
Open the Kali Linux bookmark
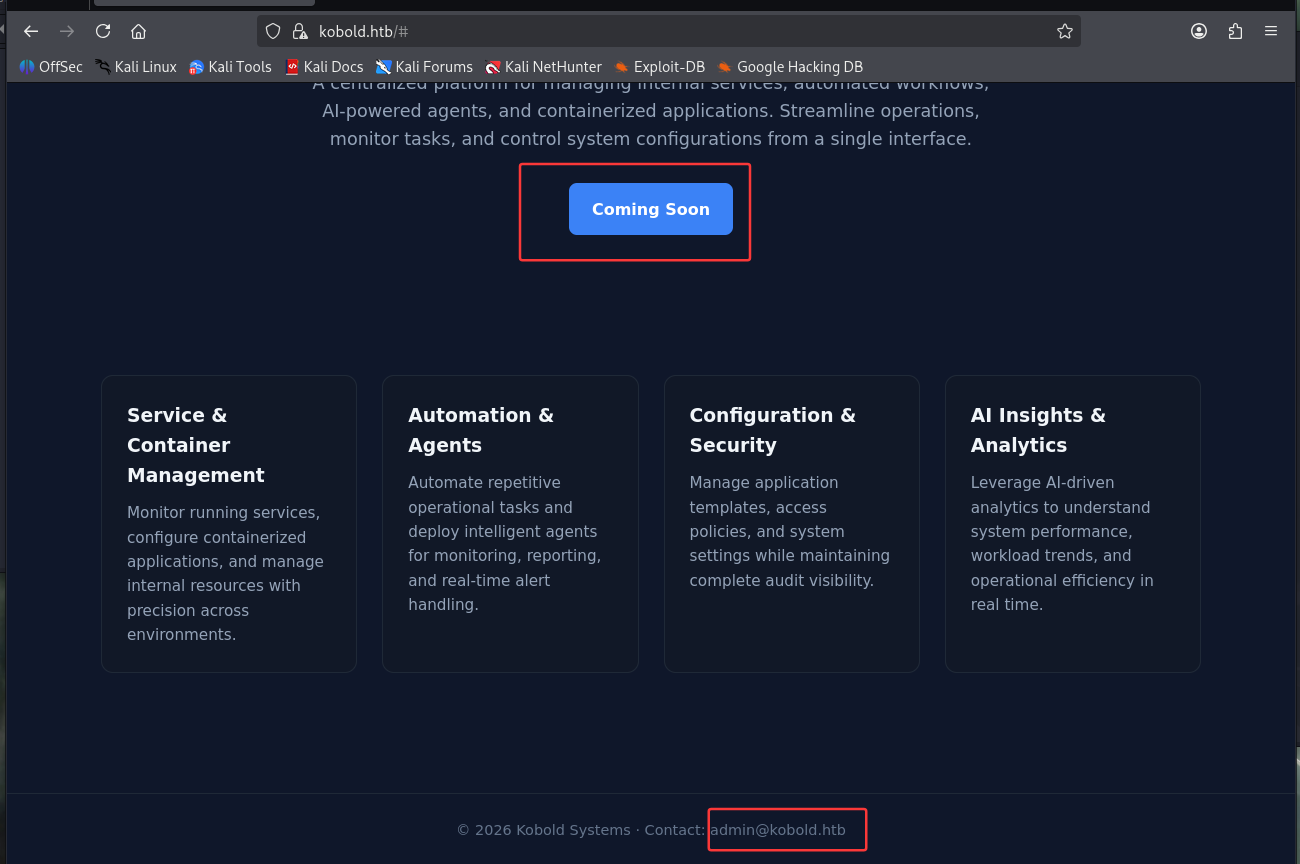[136, 67]
